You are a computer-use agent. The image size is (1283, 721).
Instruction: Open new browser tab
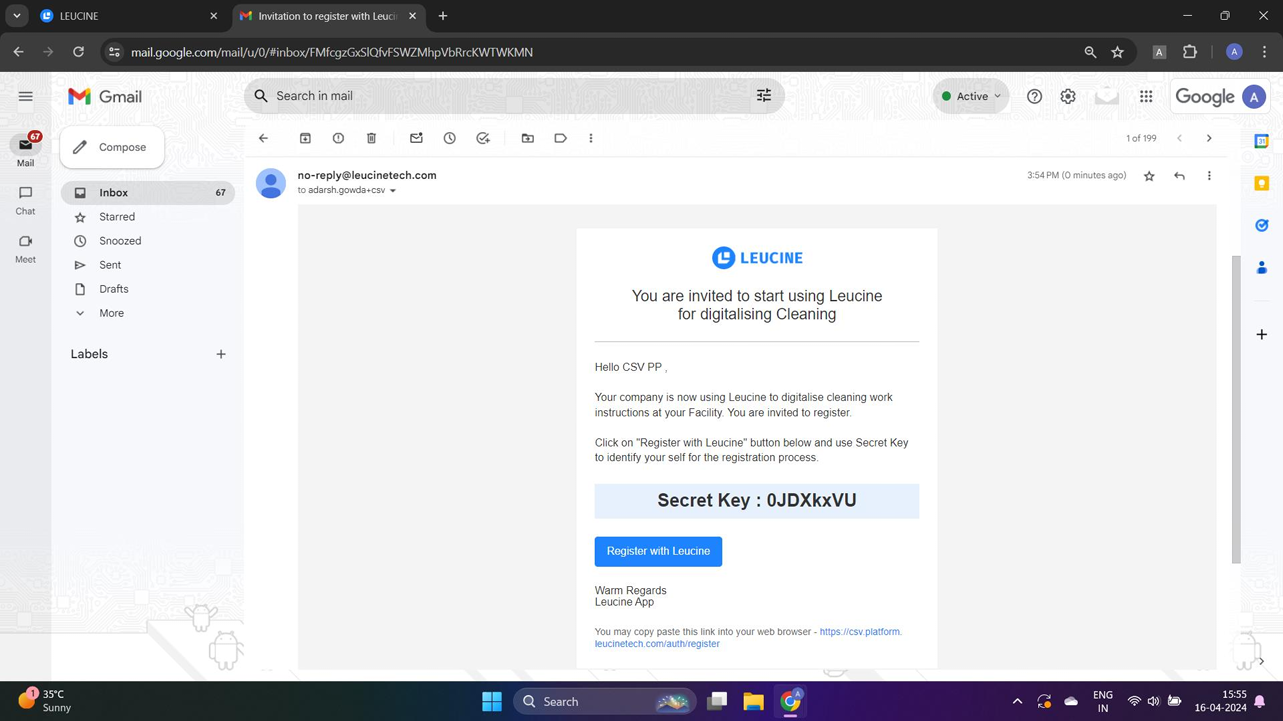pos(443,16)
